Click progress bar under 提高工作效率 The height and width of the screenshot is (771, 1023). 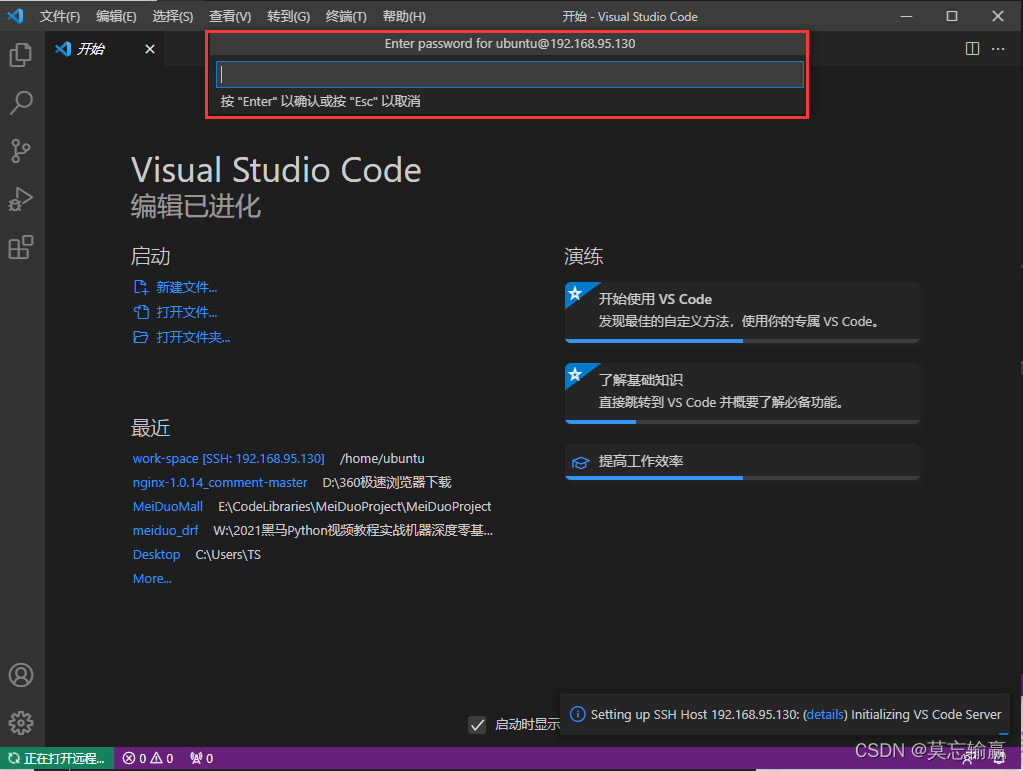(742, 478)
